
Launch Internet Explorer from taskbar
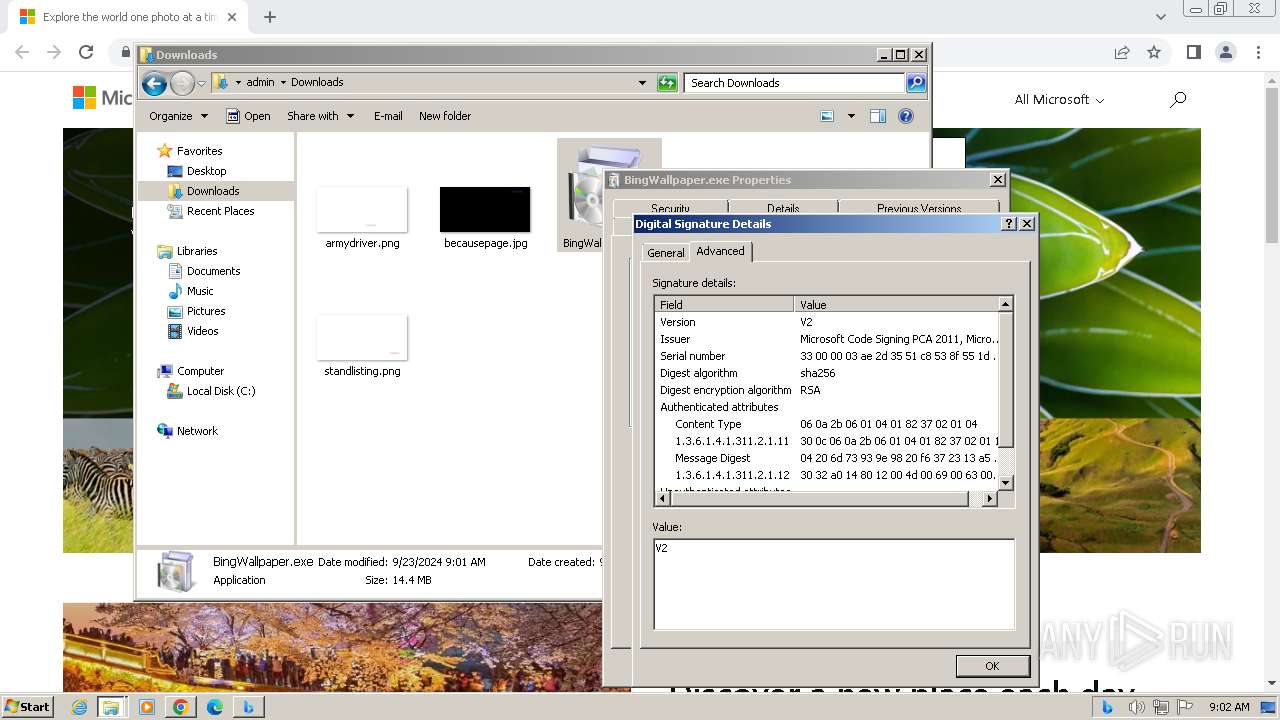pos(80,707)
